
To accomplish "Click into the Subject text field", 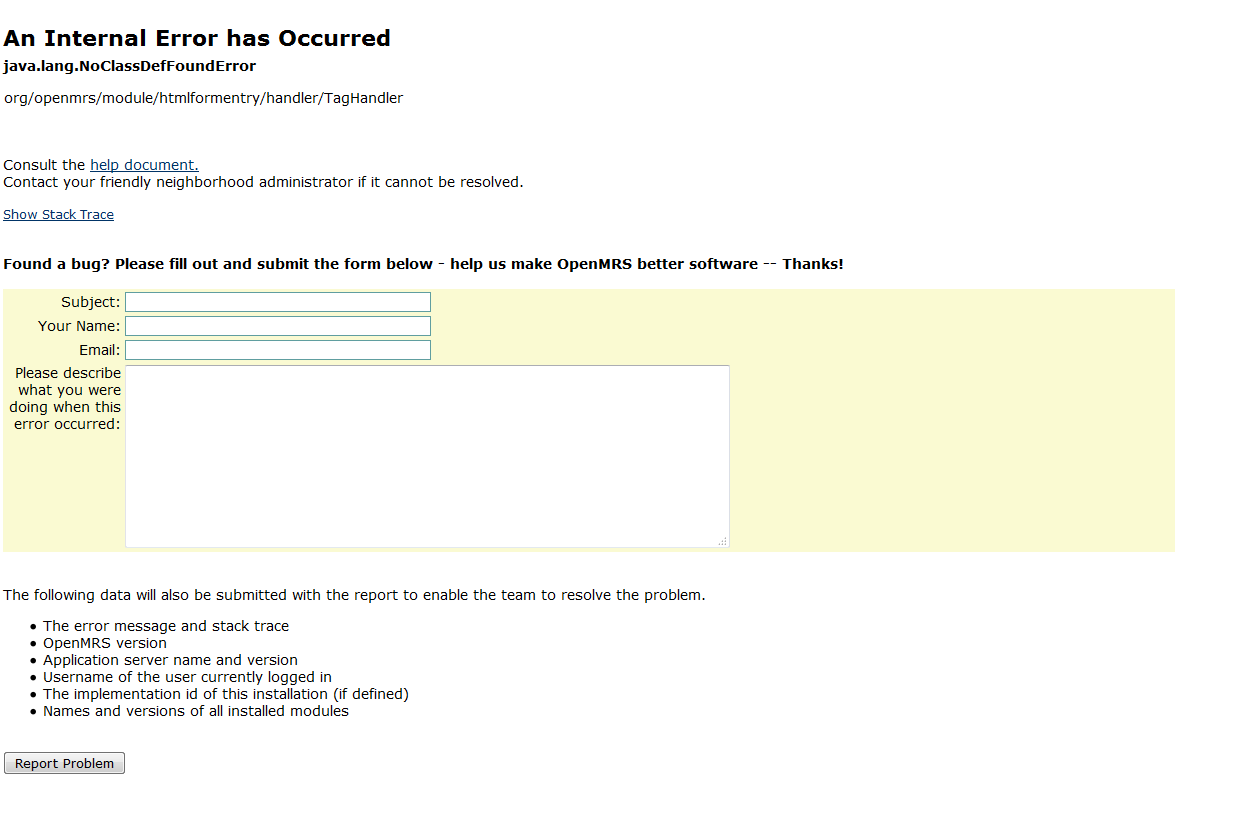I will [x=277, y=302].
